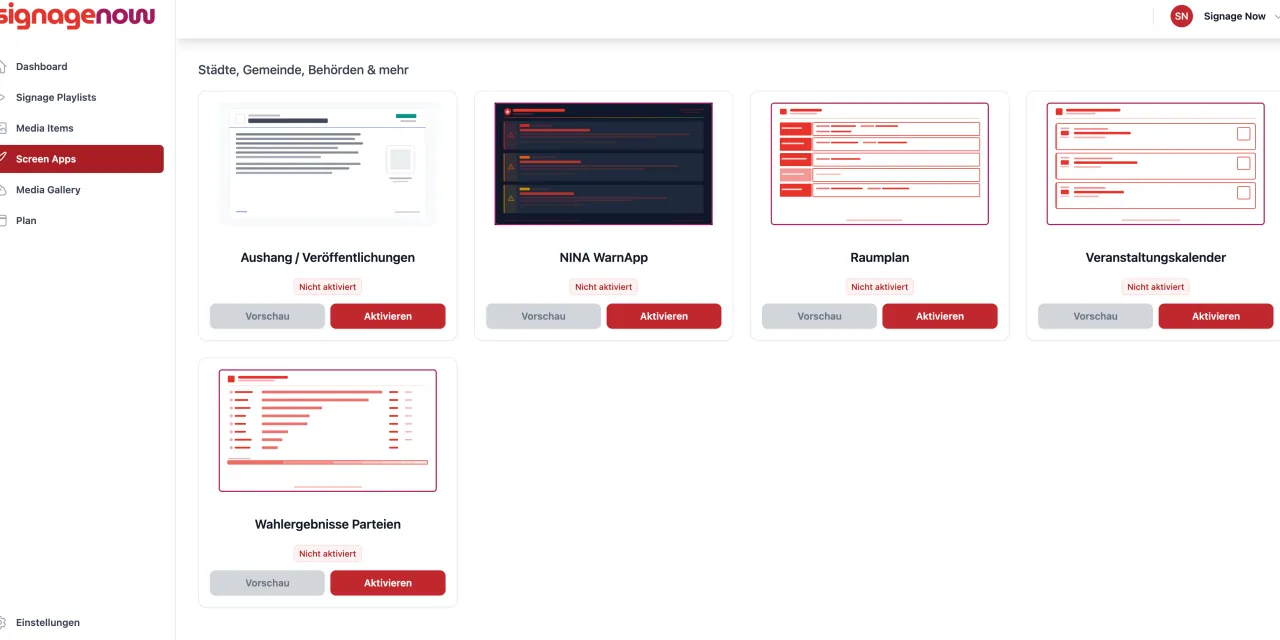Preview the Aushang / Veröffentlichungen app
Viewport: 1280px width, 640px height.
(x=267, y=316)
